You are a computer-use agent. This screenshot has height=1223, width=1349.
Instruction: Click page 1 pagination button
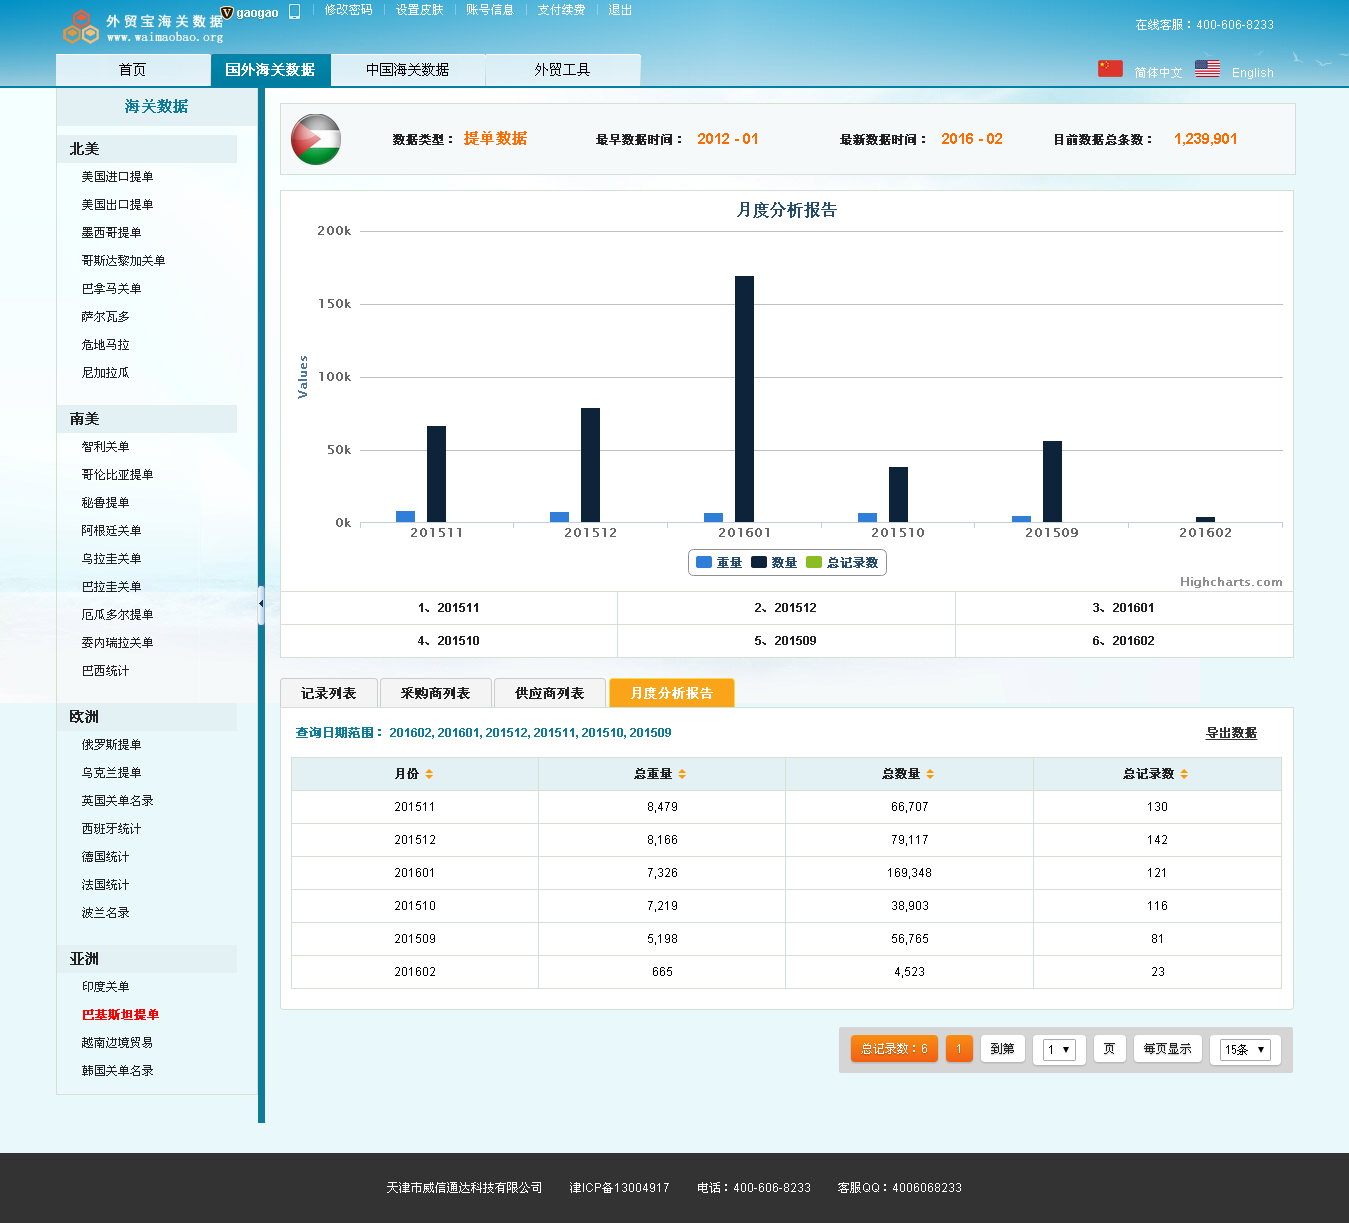[x=959, y=1048]
